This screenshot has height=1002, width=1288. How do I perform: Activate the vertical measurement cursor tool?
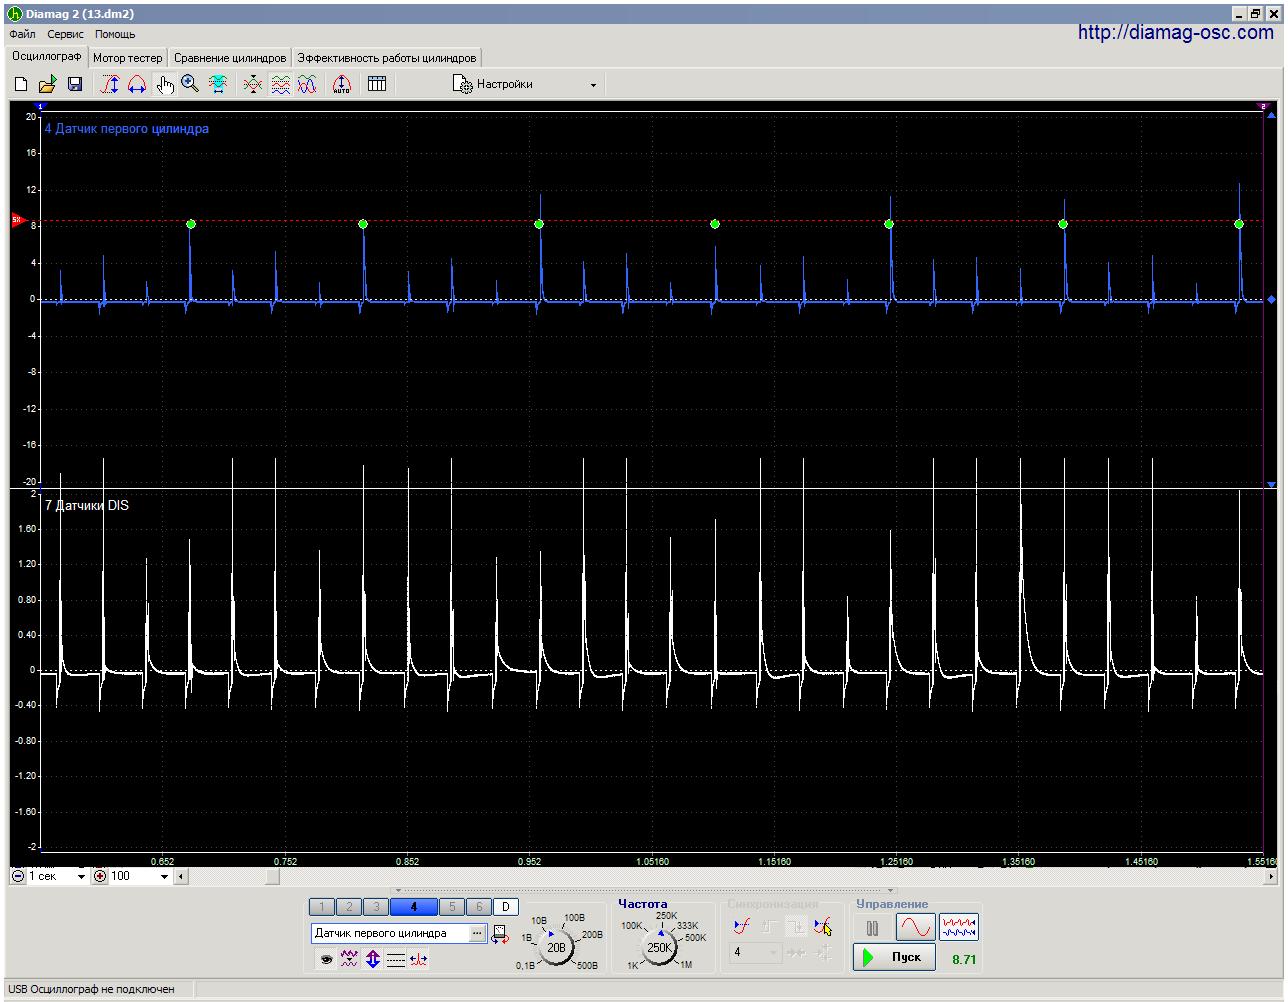110,85
